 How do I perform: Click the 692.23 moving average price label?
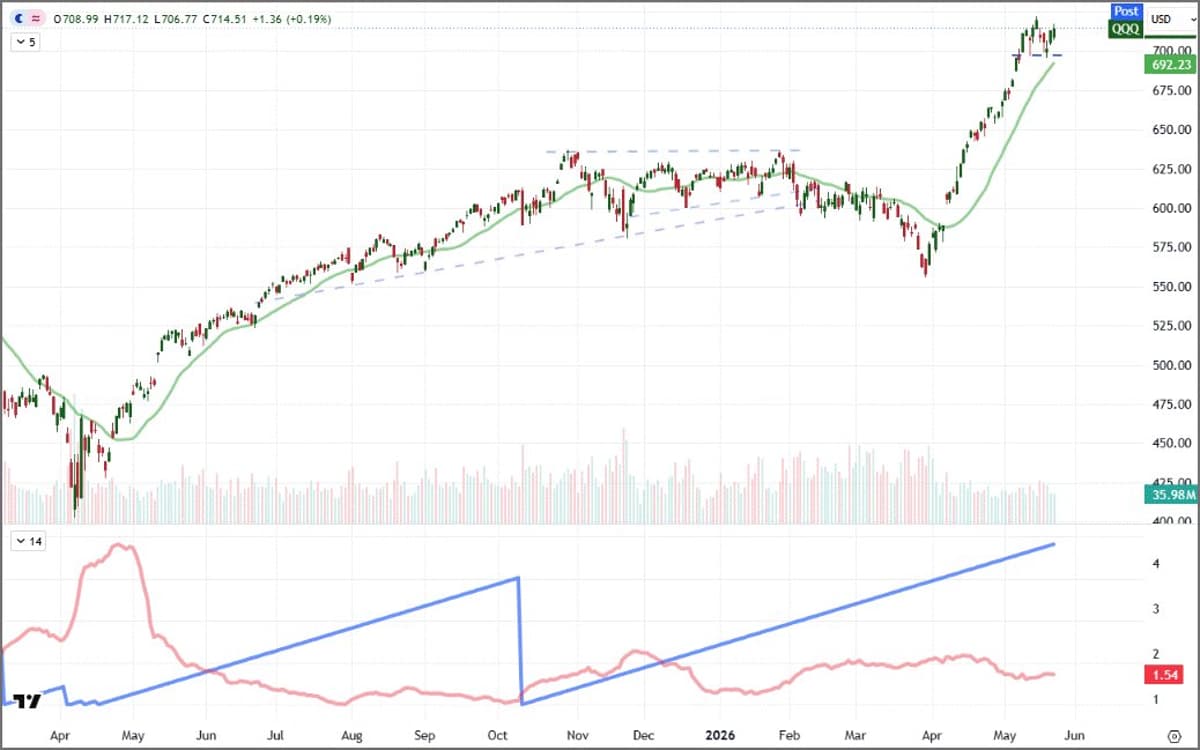tap(1170, 65)
